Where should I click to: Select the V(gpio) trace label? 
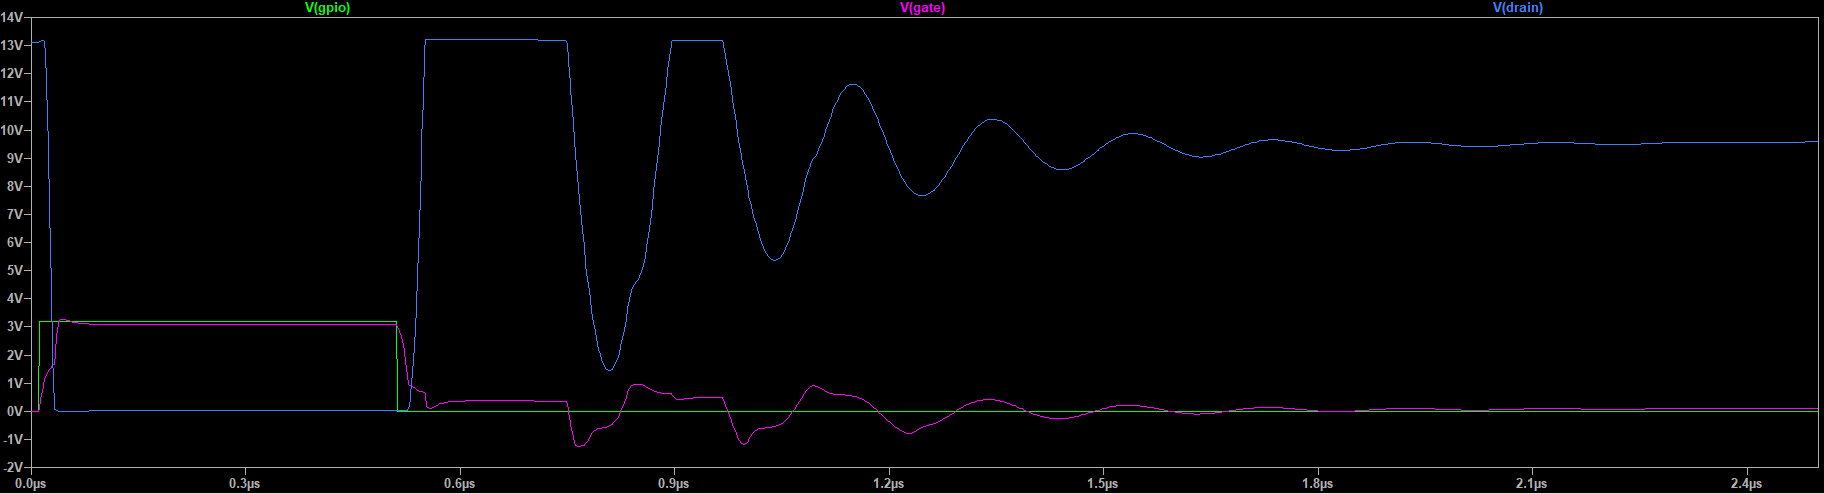point(327,8)
